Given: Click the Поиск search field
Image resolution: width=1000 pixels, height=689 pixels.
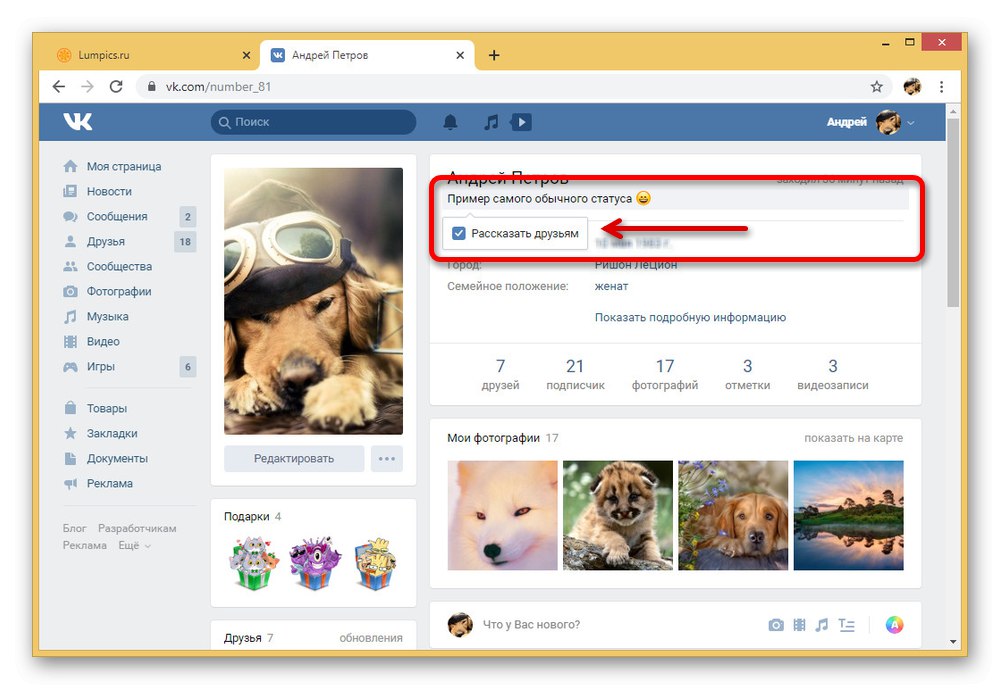Looking at the screenshot, I should 313,122.
